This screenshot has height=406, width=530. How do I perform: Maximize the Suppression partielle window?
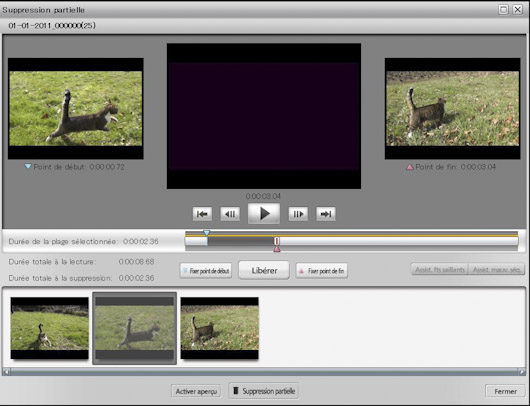(503, 9)
